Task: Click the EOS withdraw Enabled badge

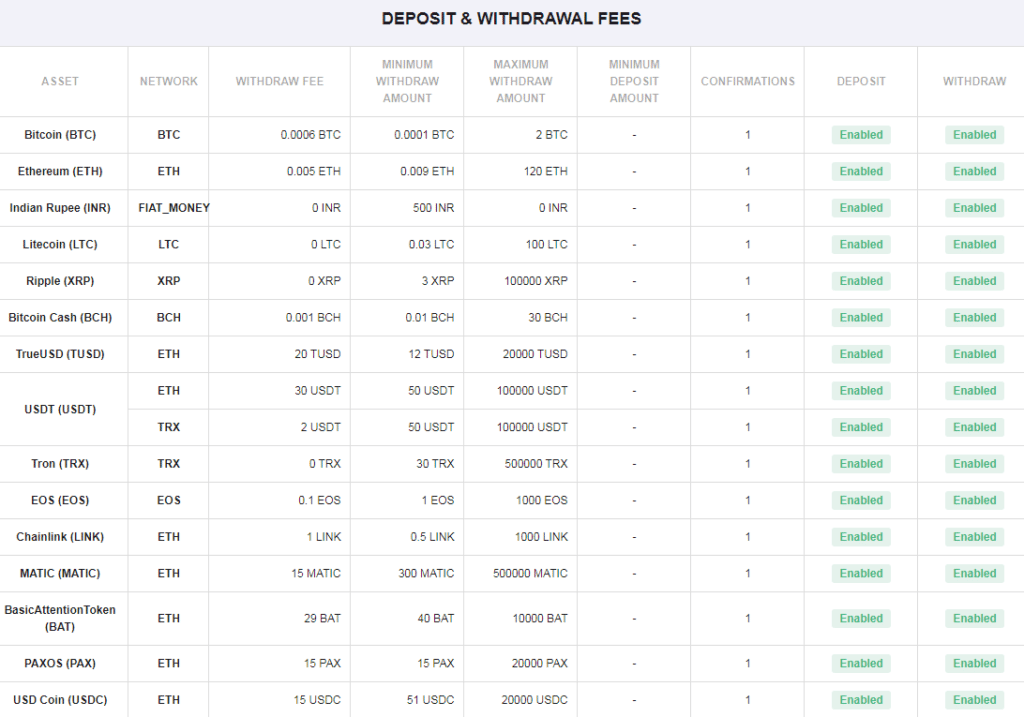Action: (974, 500)
